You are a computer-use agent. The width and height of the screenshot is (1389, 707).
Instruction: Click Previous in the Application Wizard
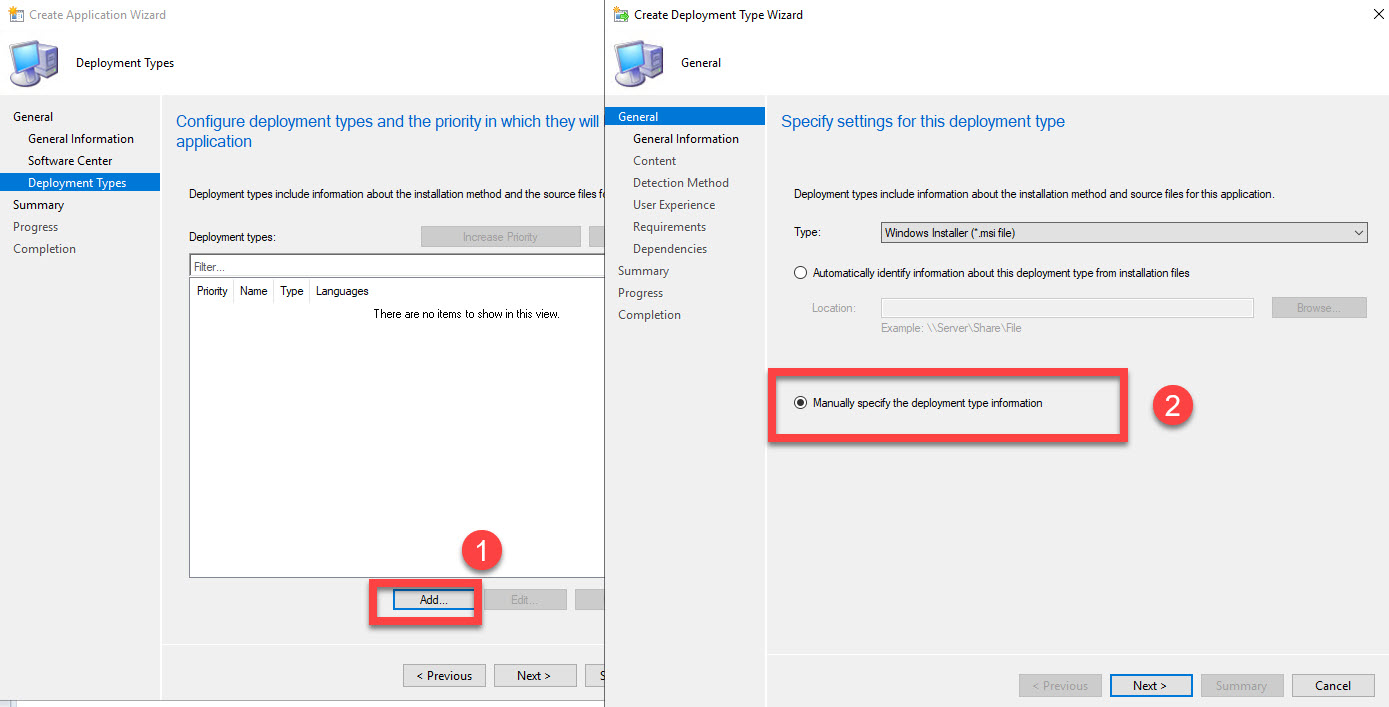[444, 675]
